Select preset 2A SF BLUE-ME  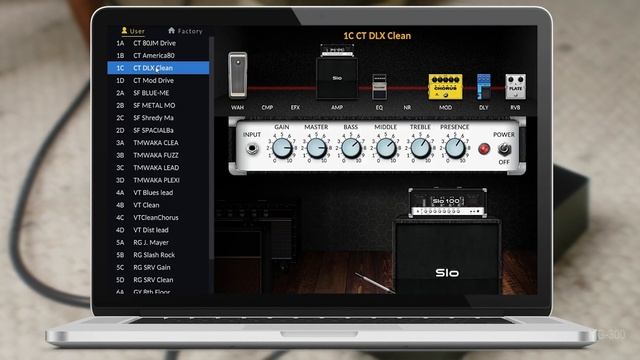pos(158,93)
